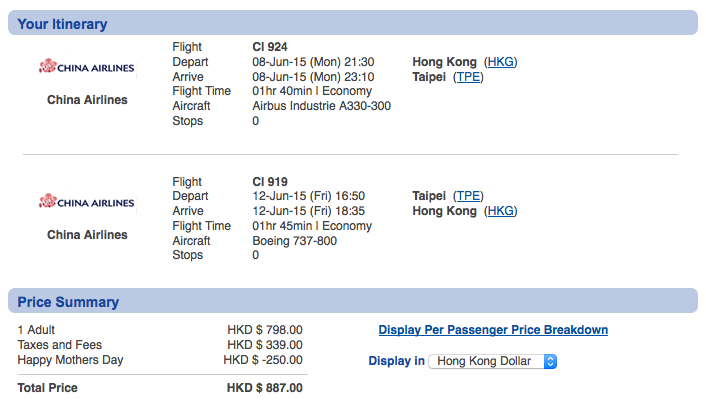Click the Total Price amount HKD $ 887.00

265,388
